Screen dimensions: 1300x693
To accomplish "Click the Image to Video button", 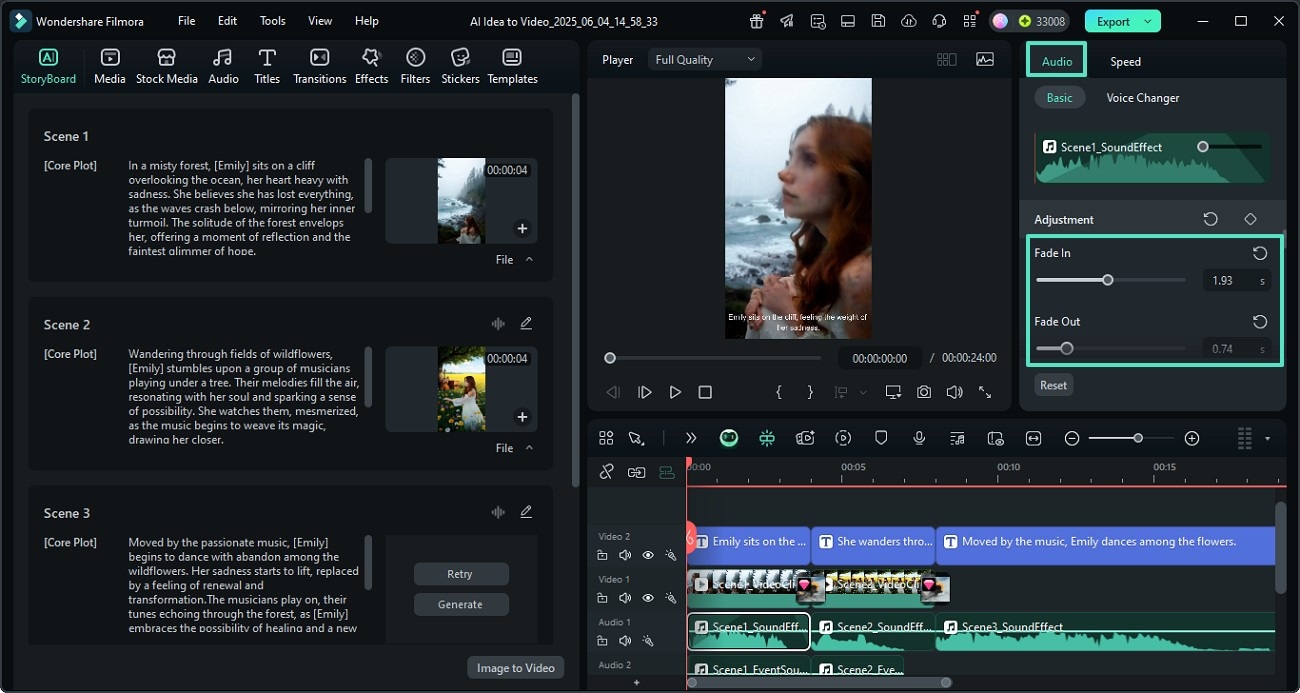I will (515, 668).
